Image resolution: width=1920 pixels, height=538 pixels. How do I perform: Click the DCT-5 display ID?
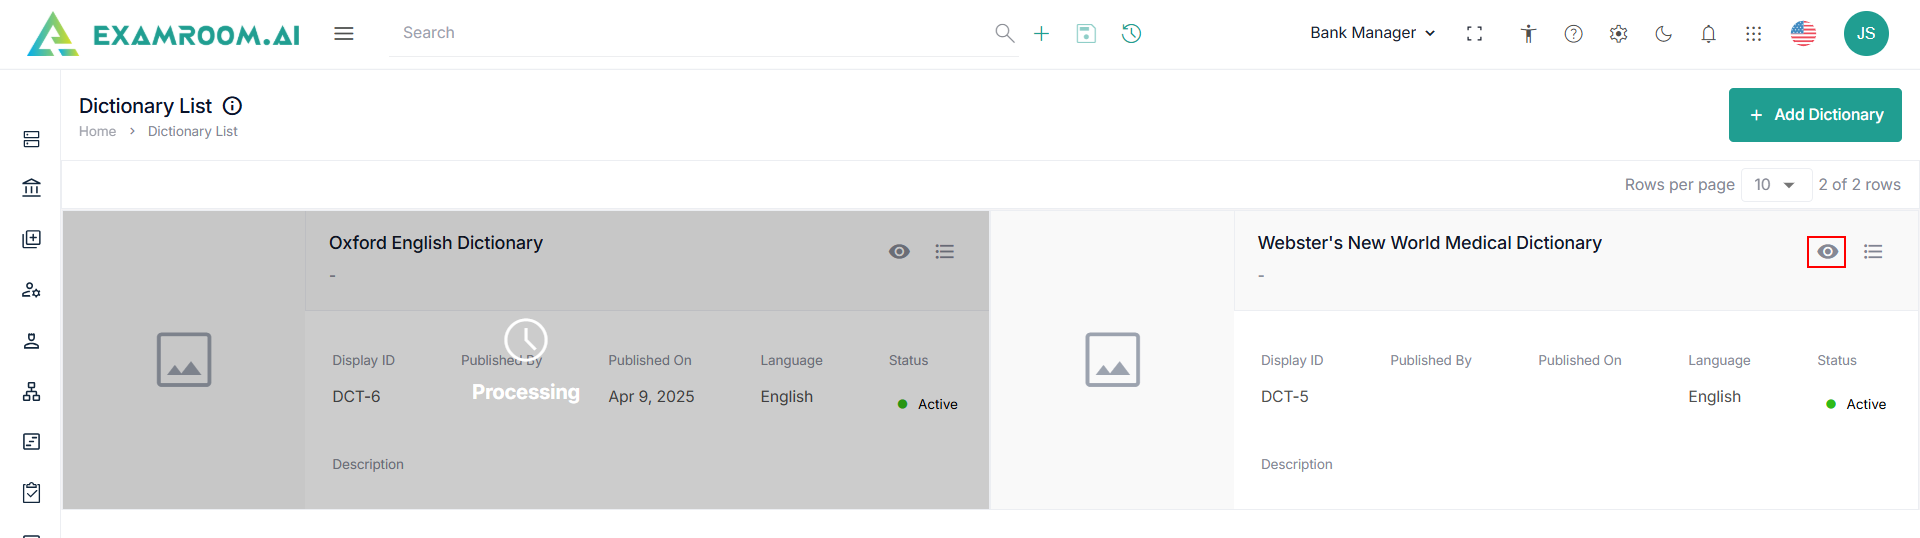[1285, 397]
